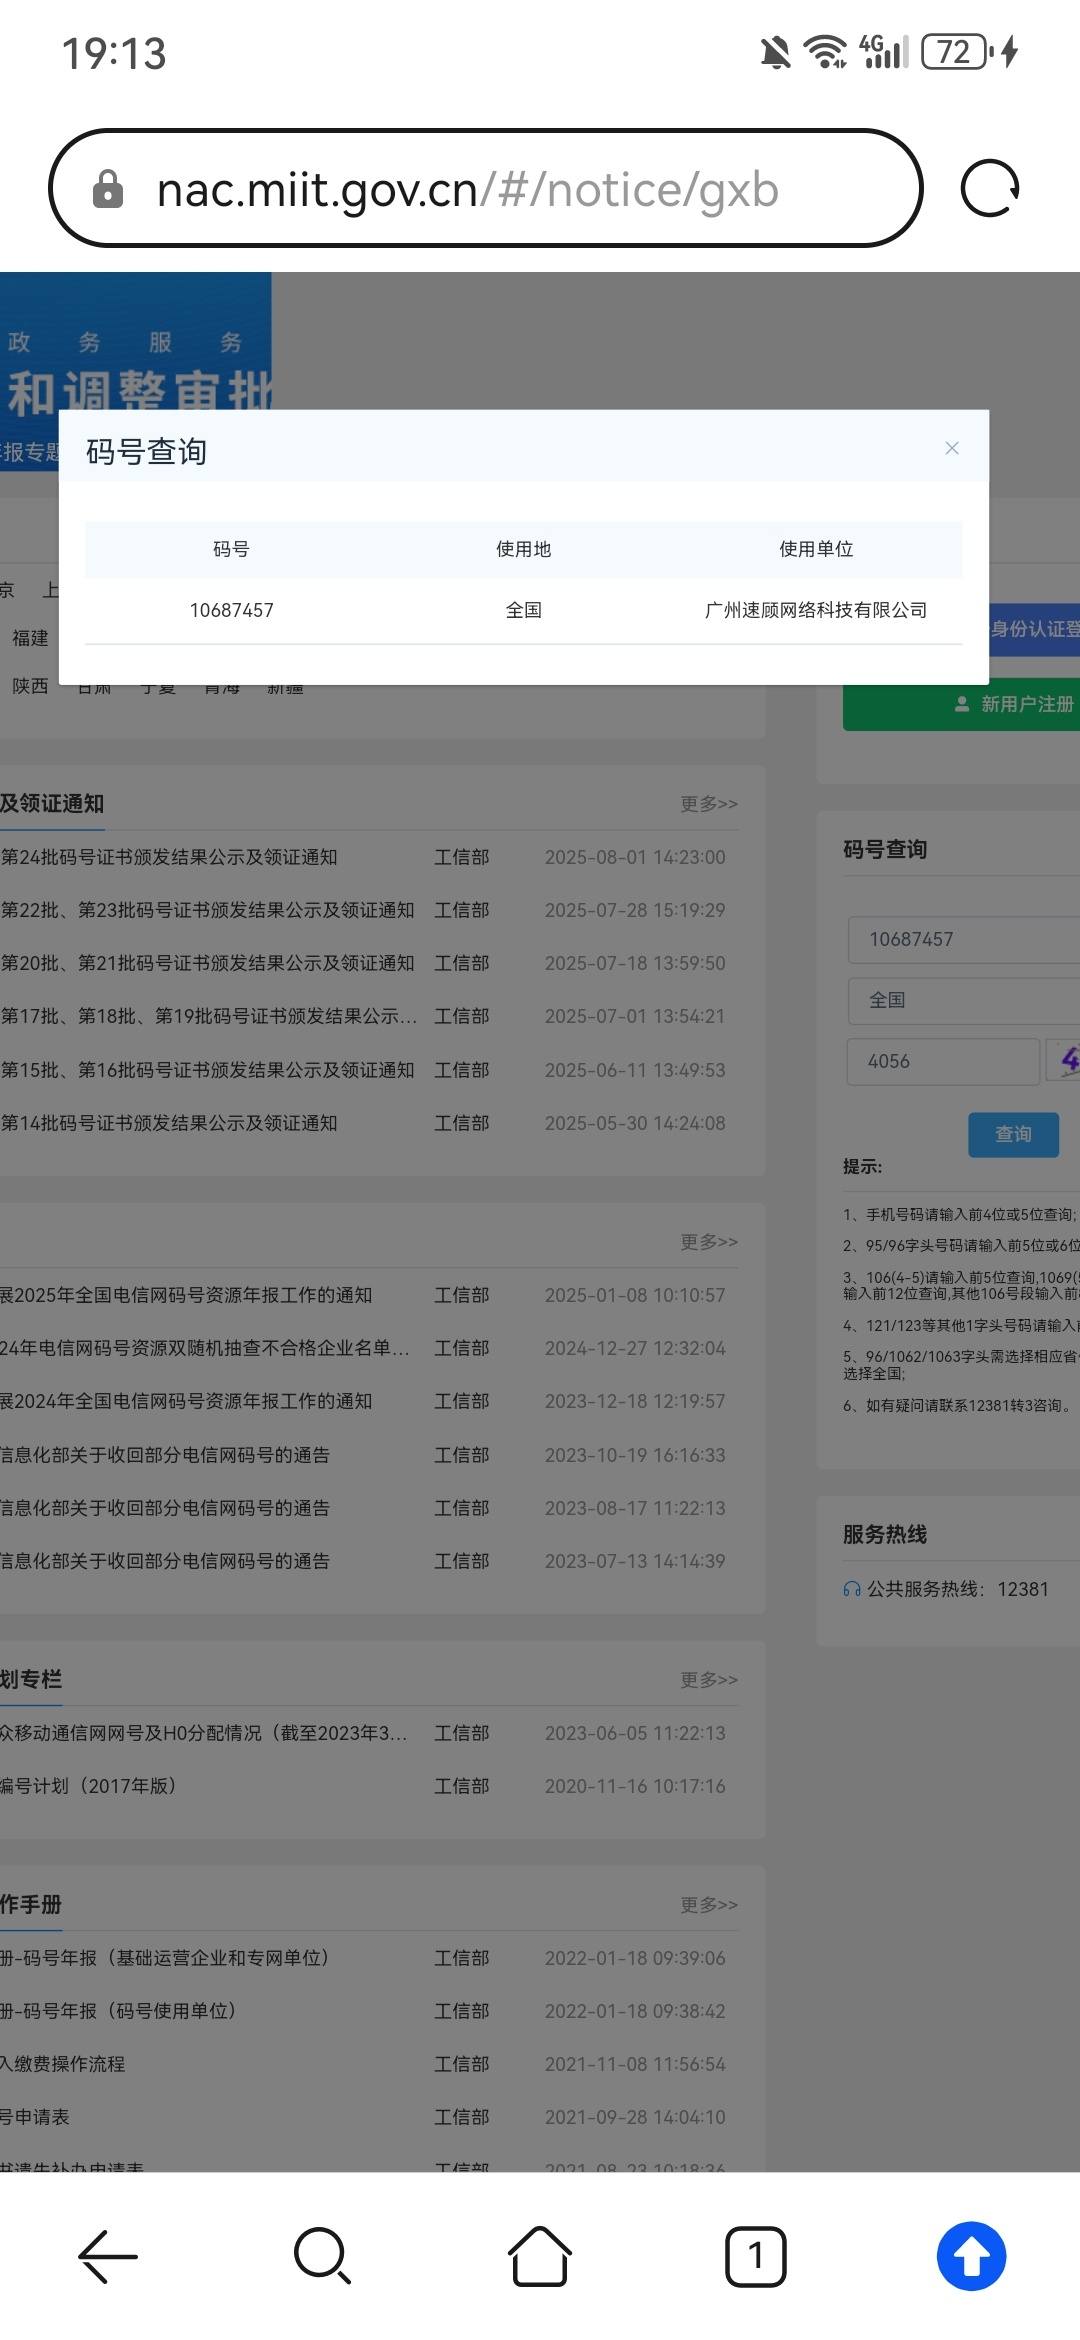The width and height of the screenshot is (1080, 2340).
Task: Click the 码号查询 sidebar panel heading
Action: 885,849
